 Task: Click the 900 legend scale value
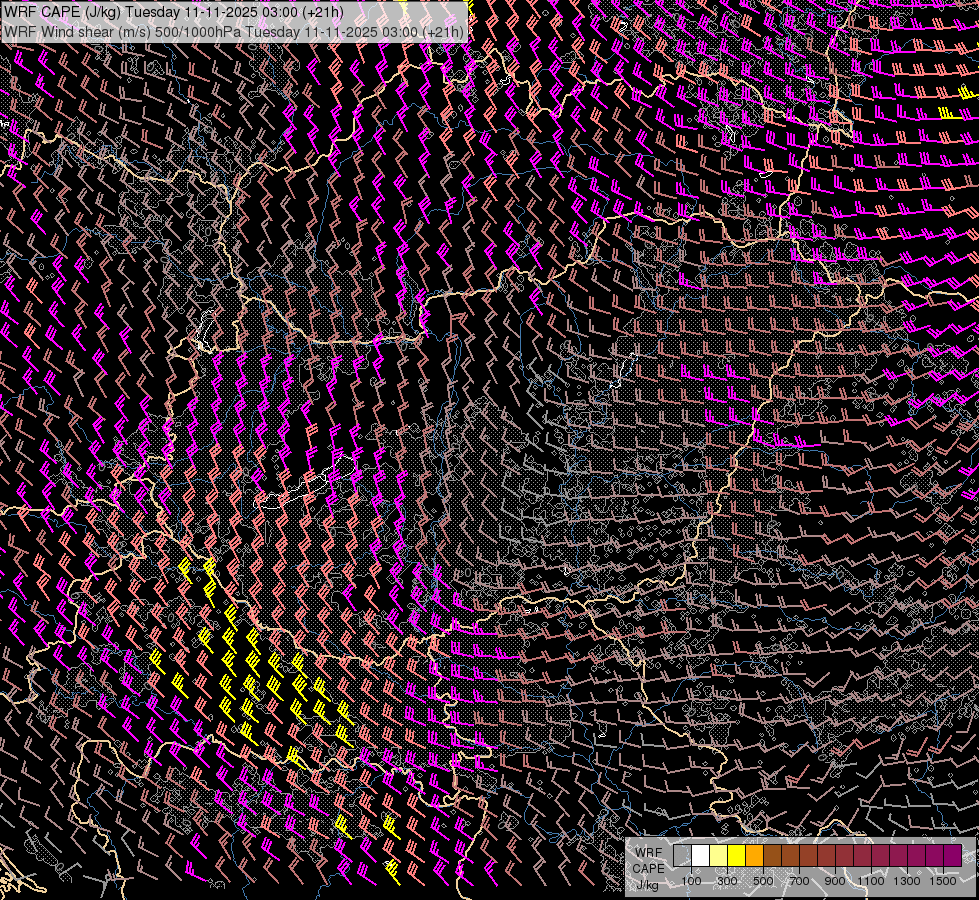click(x=835, y=881)
